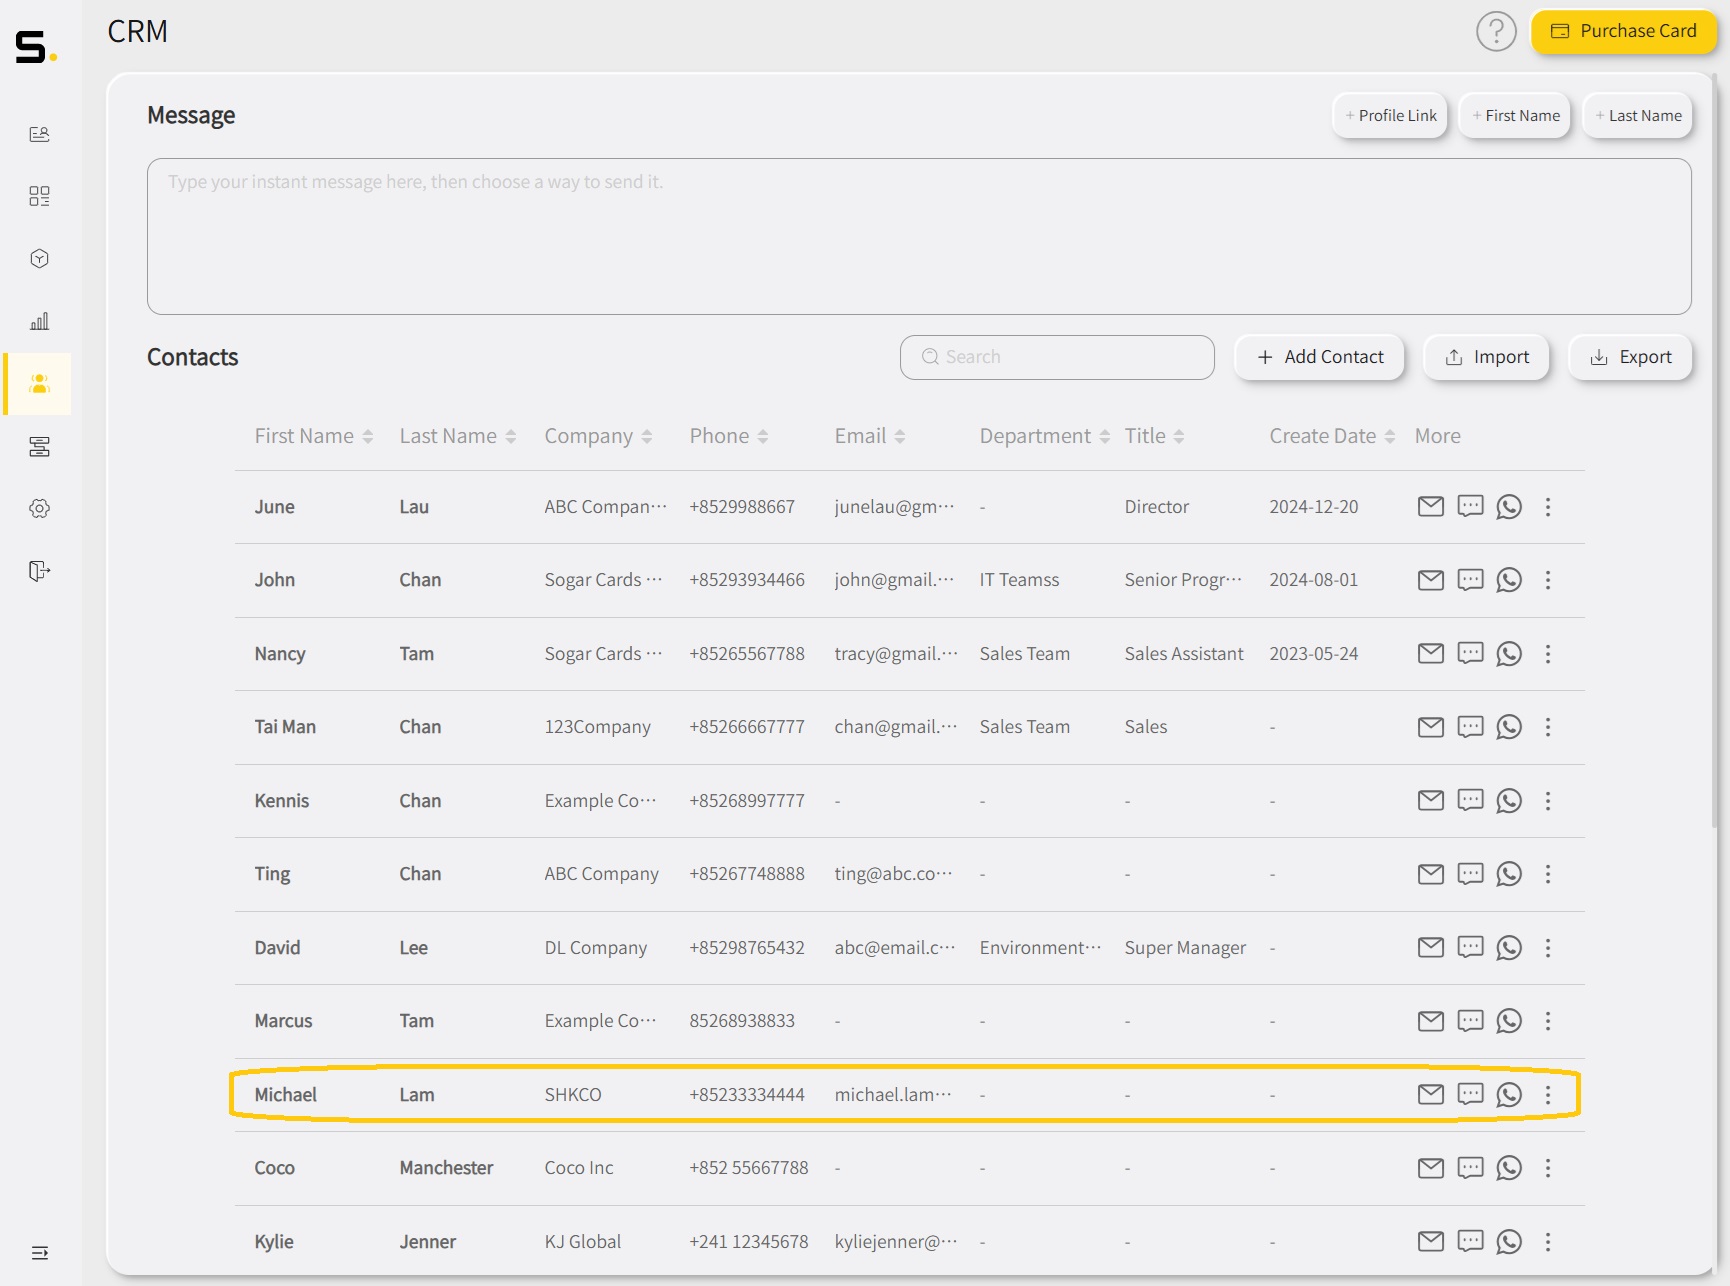Send email to Ting Chan
This screenshot has width=1730, height=1286.
coord(1431,874)
